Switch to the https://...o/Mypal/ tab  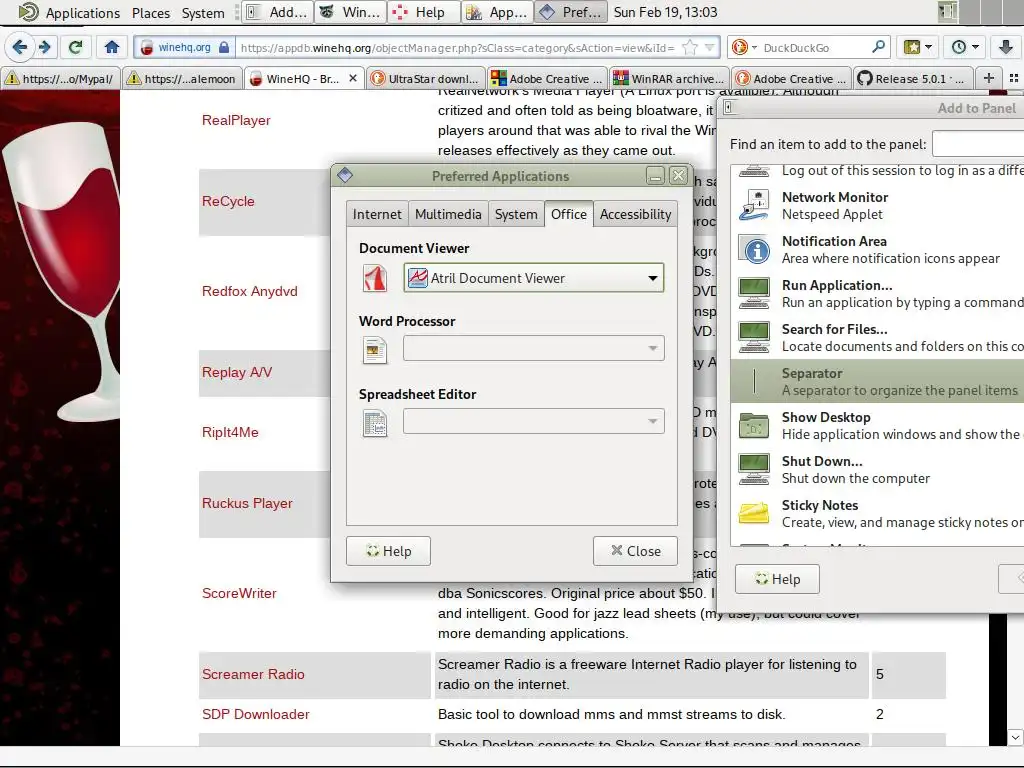point(60,78)
